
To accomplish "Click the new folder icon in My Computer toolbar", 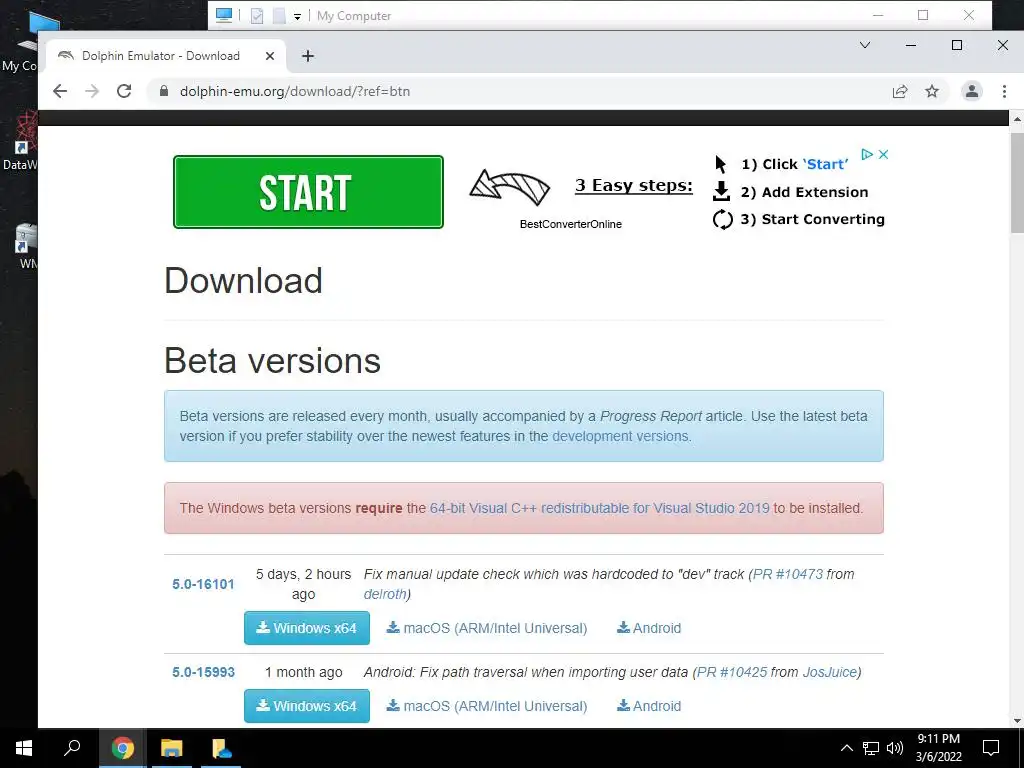I will pos(279,16).
